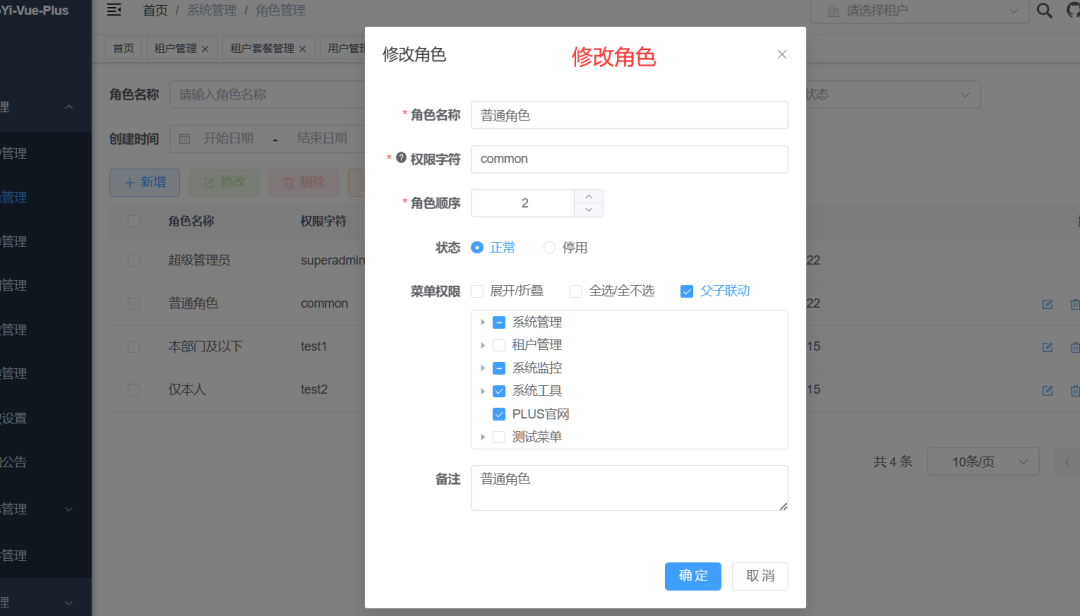This screenshot has width=1080, height=616.
Task: Toggle the 全选/全不选 checkbox
Action: tap(576, 291)
